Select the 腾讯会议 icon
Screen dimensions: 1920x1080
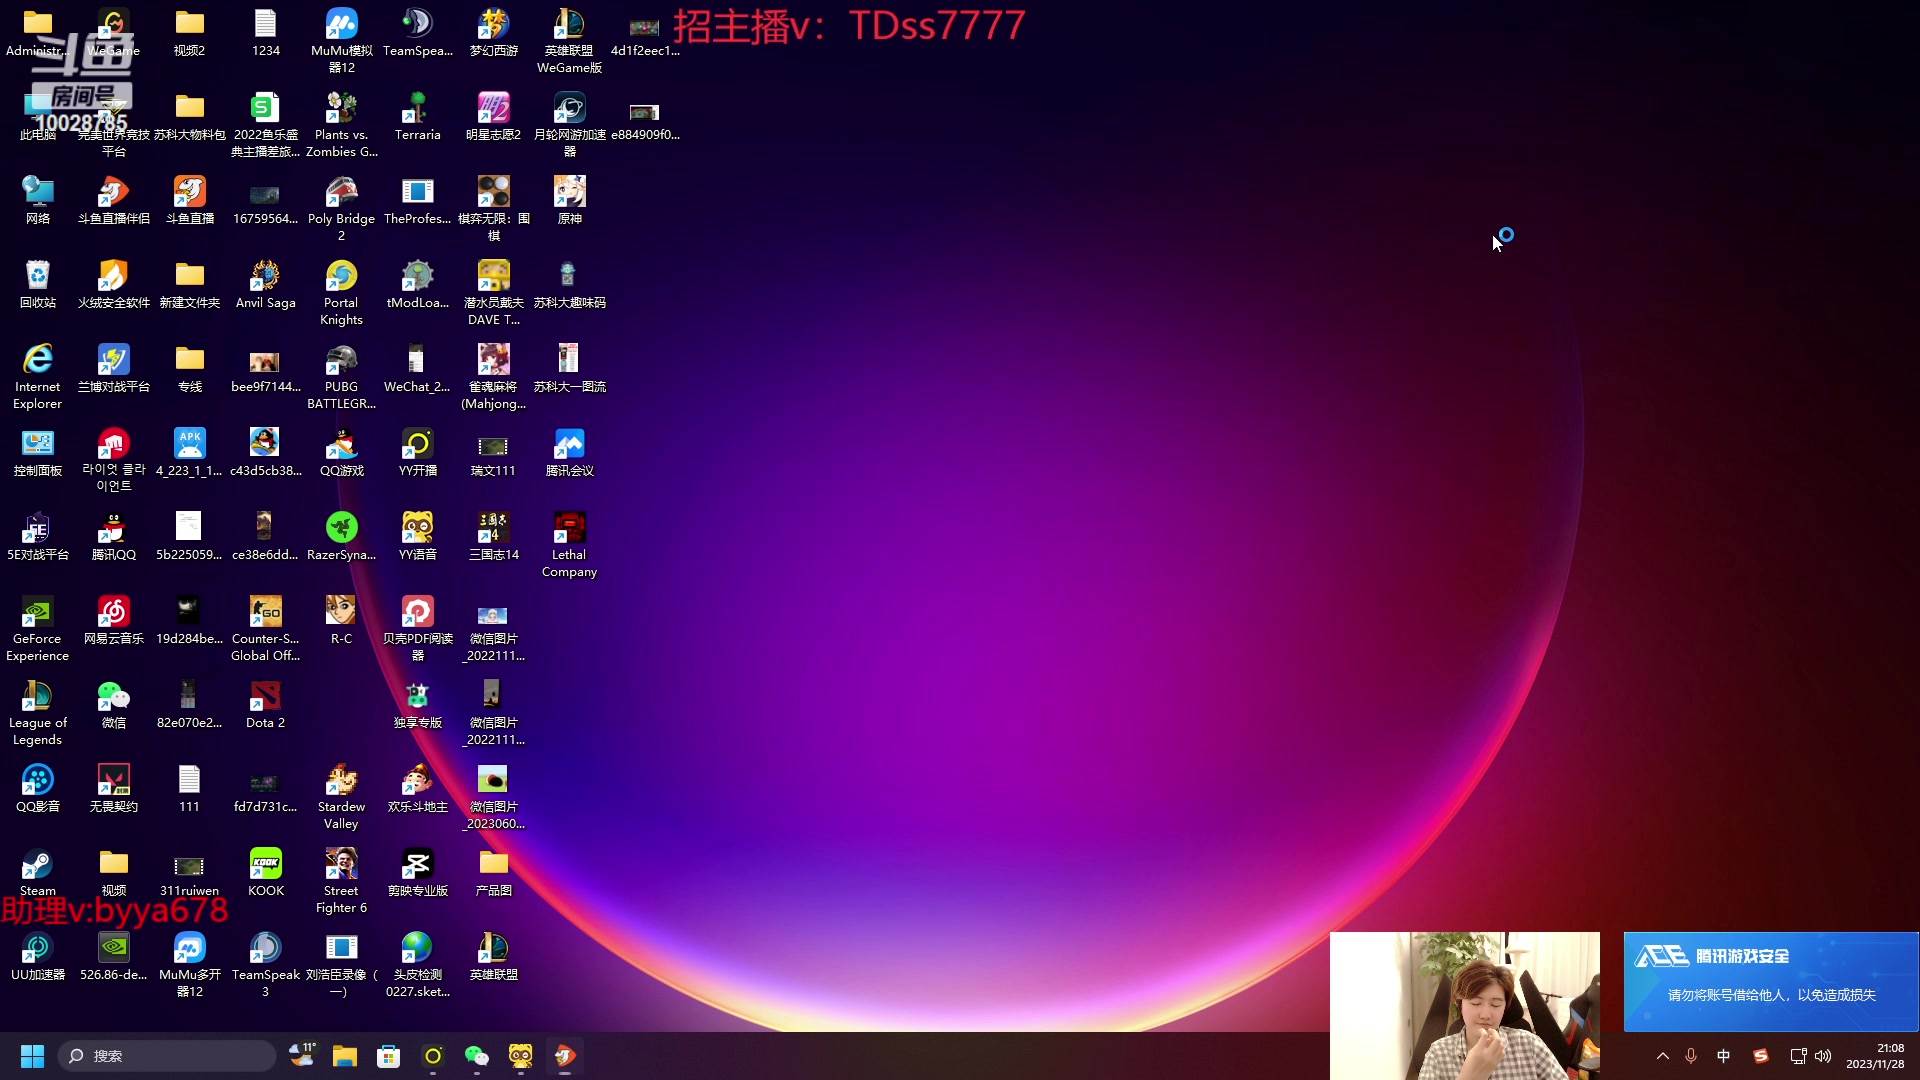569,452
